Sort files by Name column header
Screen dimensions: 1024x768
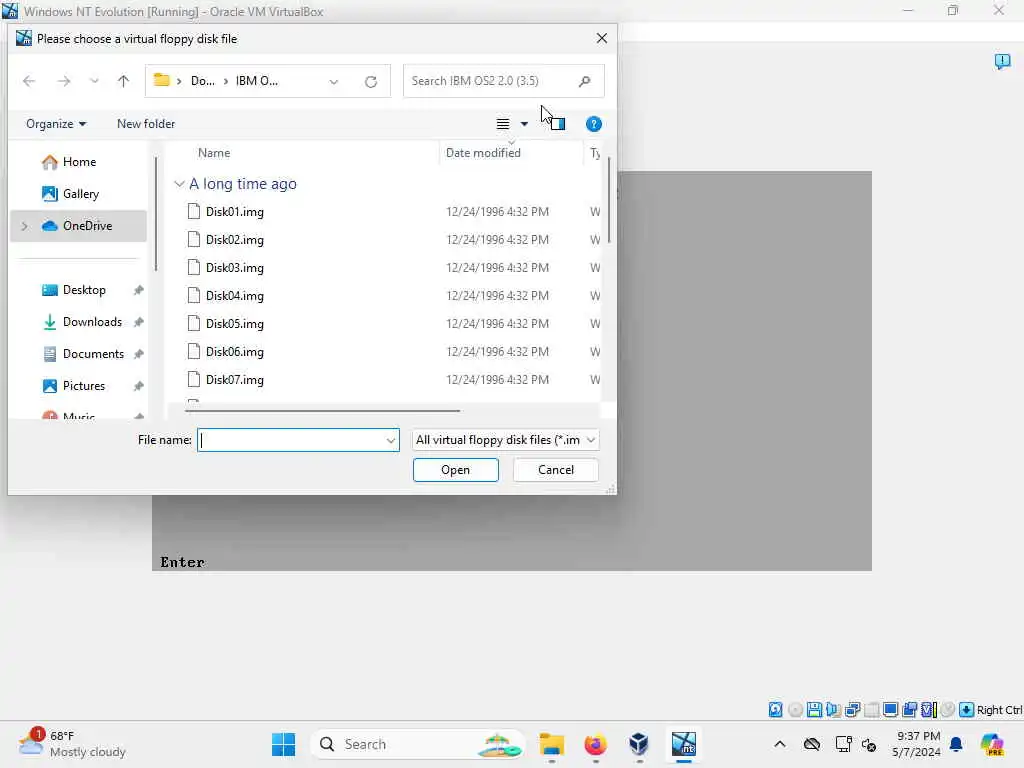214,153
